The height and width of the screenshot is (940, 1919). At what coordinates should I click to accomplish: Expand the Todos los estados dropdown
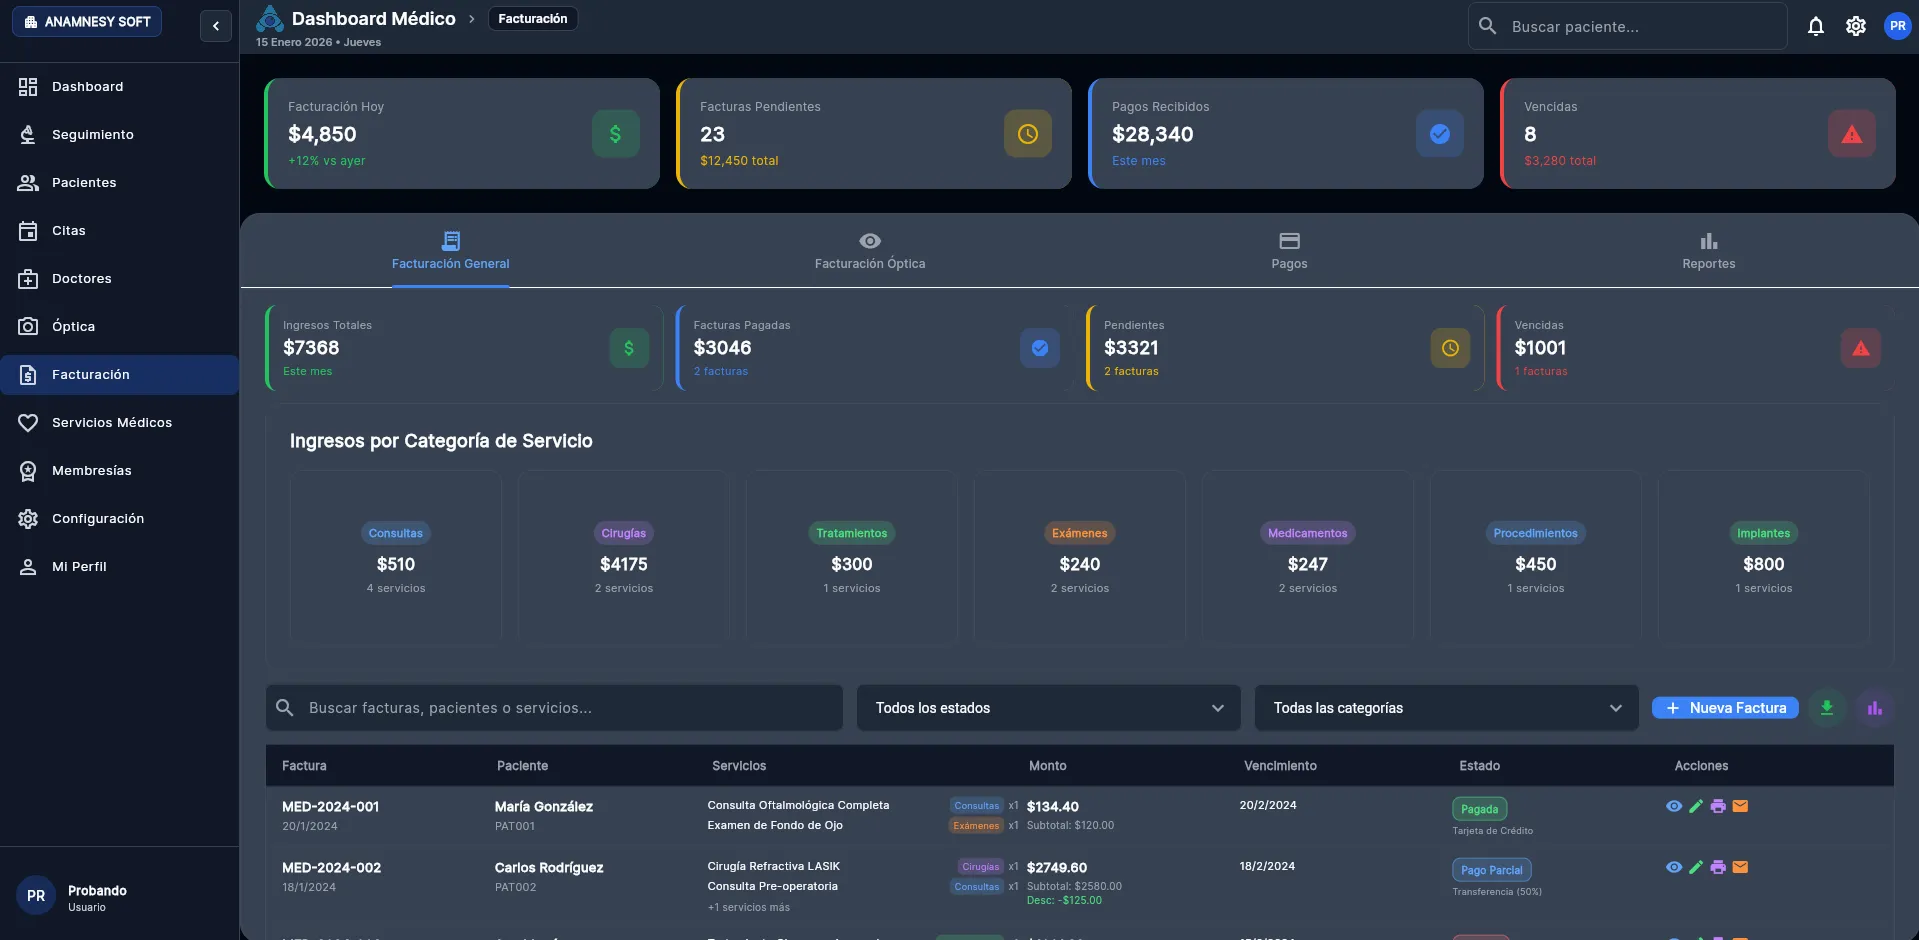pyautogui.click(x=1048, y=708)
